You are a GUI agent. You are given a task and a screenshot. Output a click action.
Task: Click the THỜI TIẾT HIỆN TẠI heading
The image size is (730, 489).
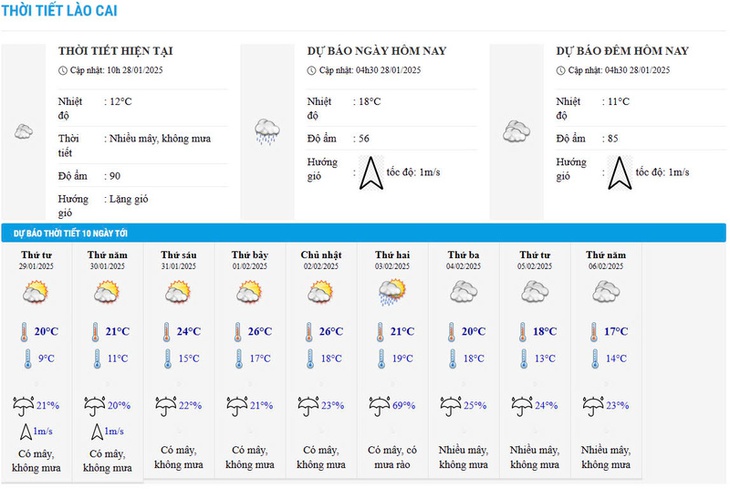click(x=115, y=51)
